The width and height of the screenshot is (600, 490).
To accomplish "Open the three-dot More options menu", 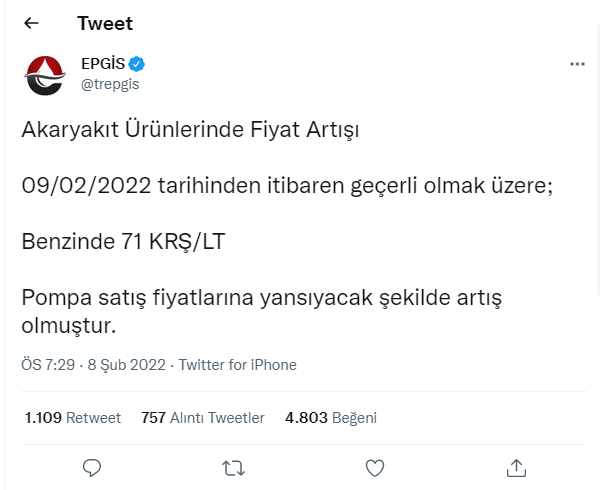I will 577,64.
